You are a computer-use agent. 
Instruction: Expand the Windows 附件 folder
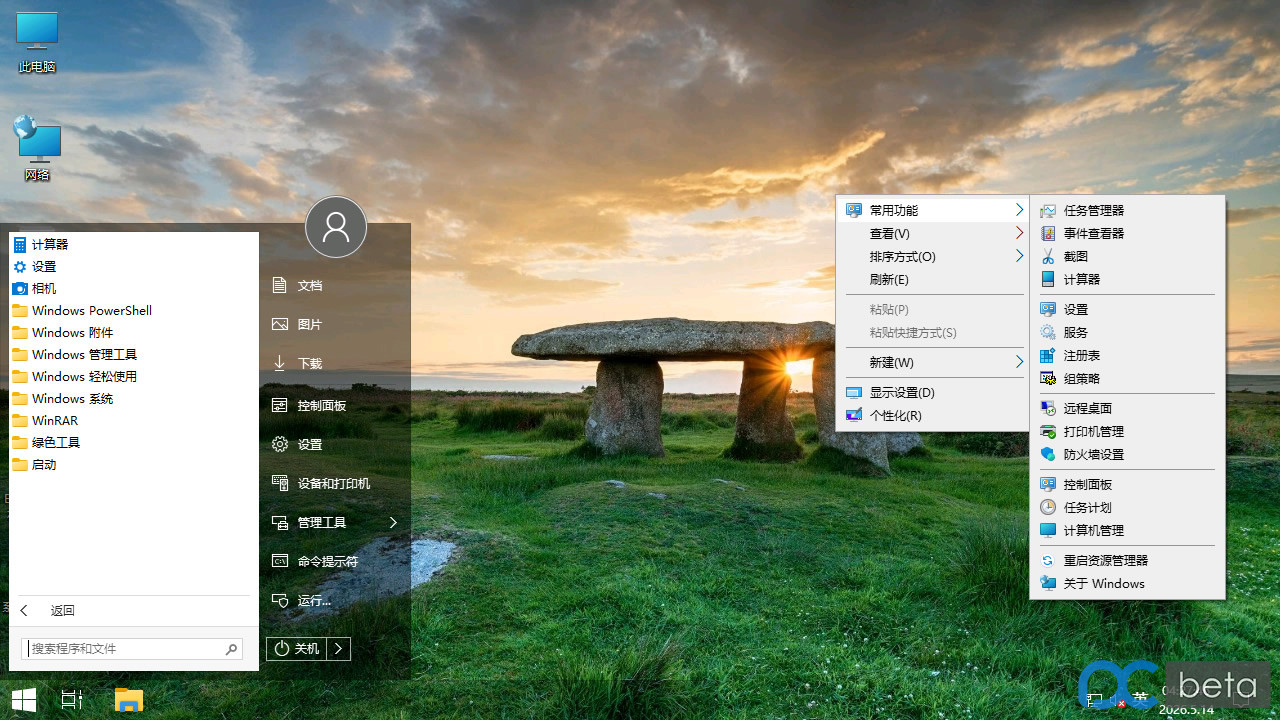(x=134, y=332)
